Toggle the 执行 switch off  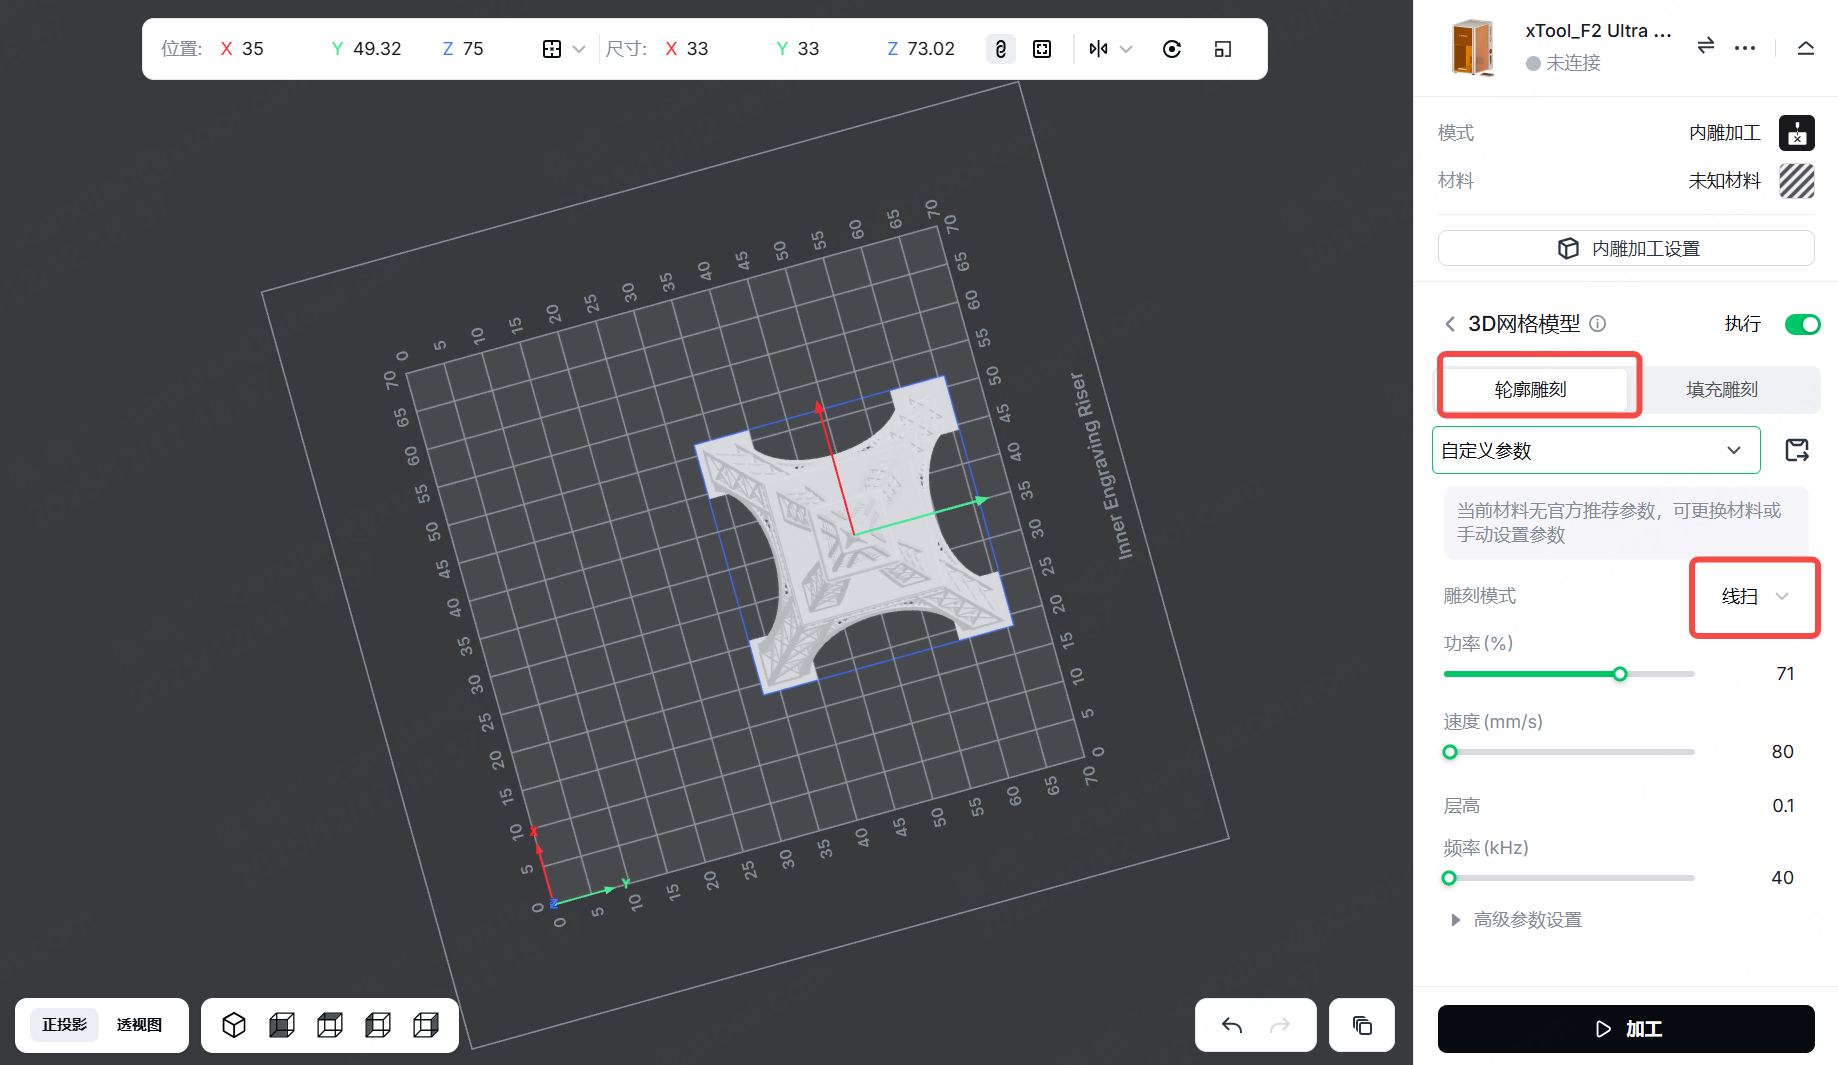coord(1802,324)
